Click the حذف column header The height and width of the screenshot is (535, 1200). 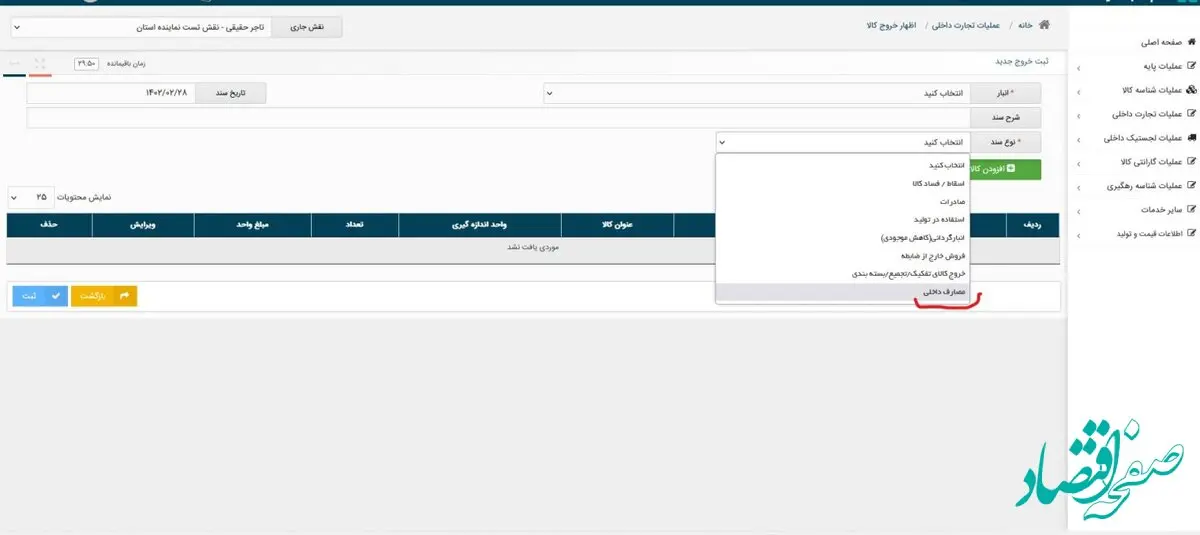click(x=49, y=225)
